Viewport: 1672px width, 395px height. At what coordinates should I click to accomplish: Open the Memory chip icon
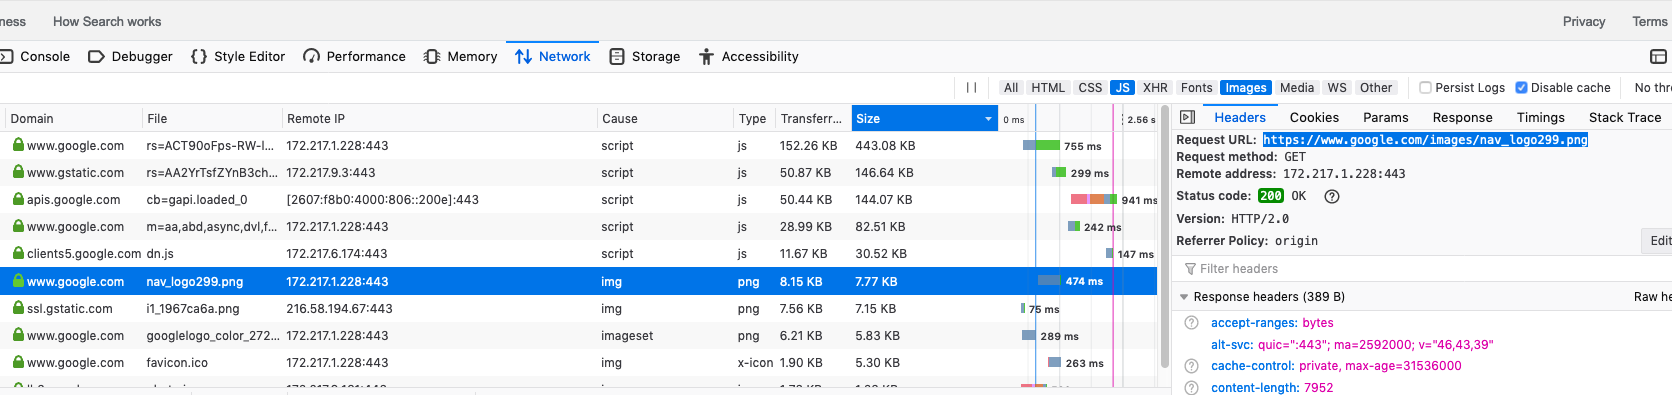click(x=432, y=57)
